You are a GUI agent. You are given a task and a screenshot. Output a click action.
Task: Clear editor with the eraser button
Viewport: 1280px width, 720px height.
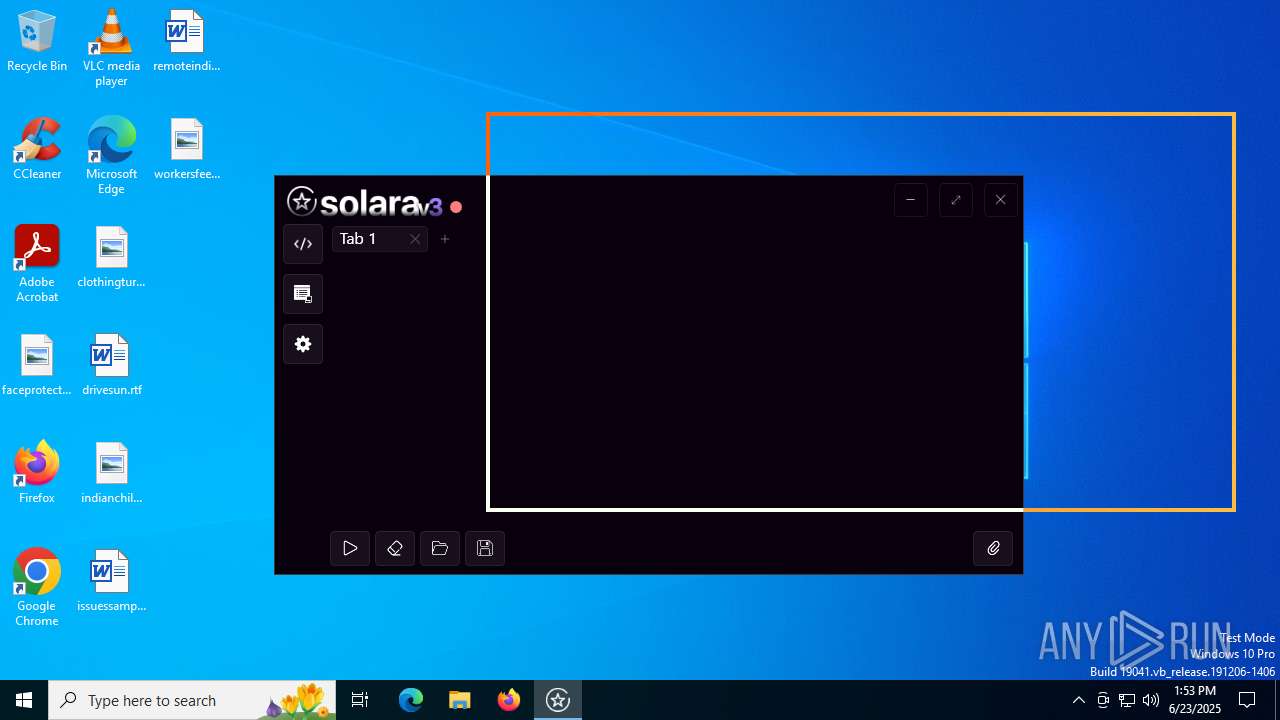[395, 548]
